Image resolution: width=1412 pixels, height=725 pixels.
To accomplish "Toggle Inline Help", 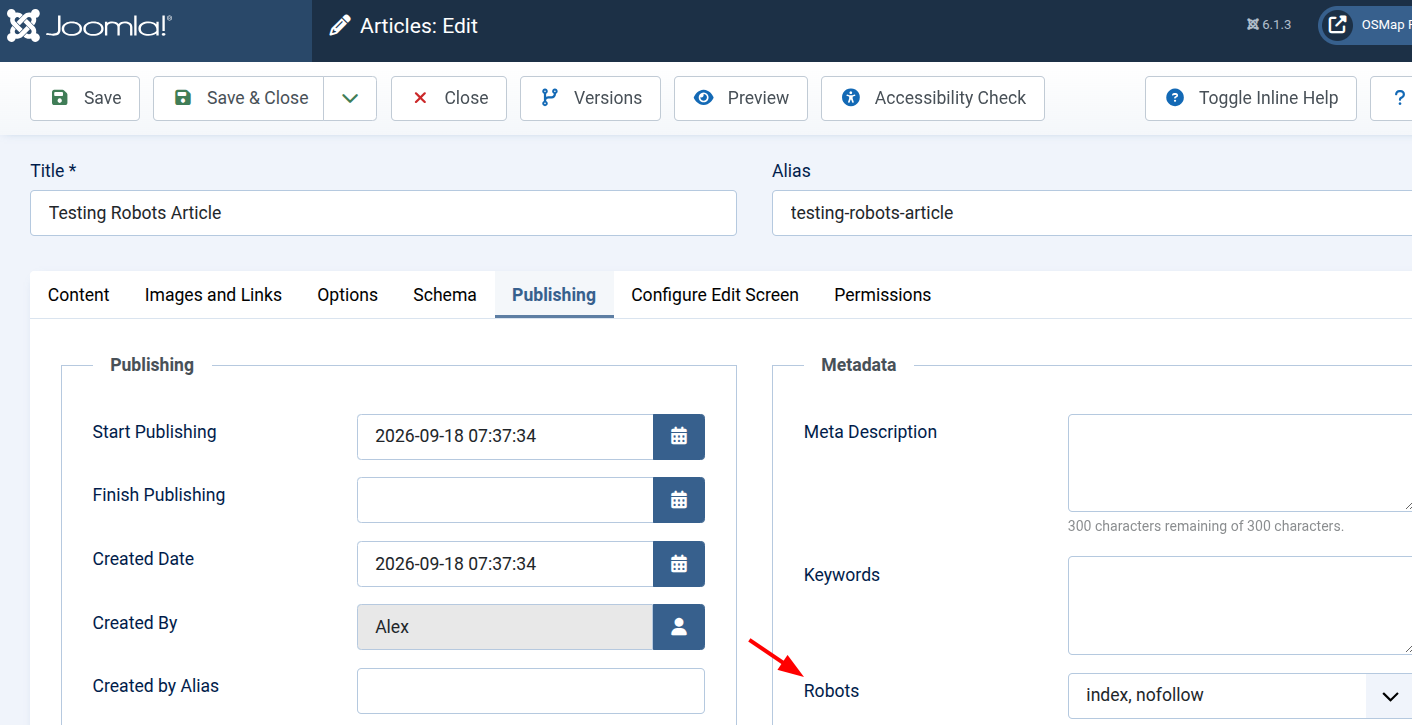I will point(1251,98).
